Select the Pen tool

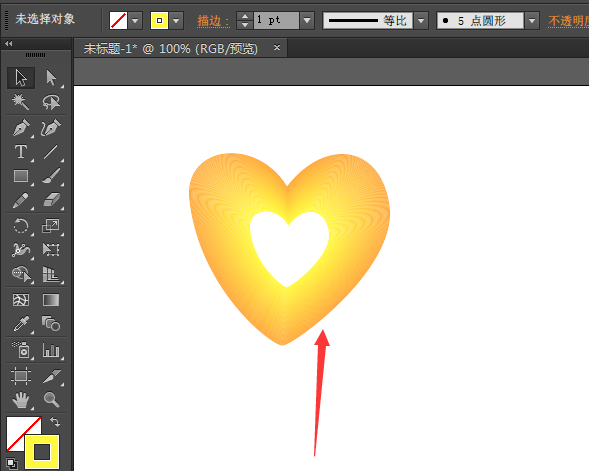point(21,128)
